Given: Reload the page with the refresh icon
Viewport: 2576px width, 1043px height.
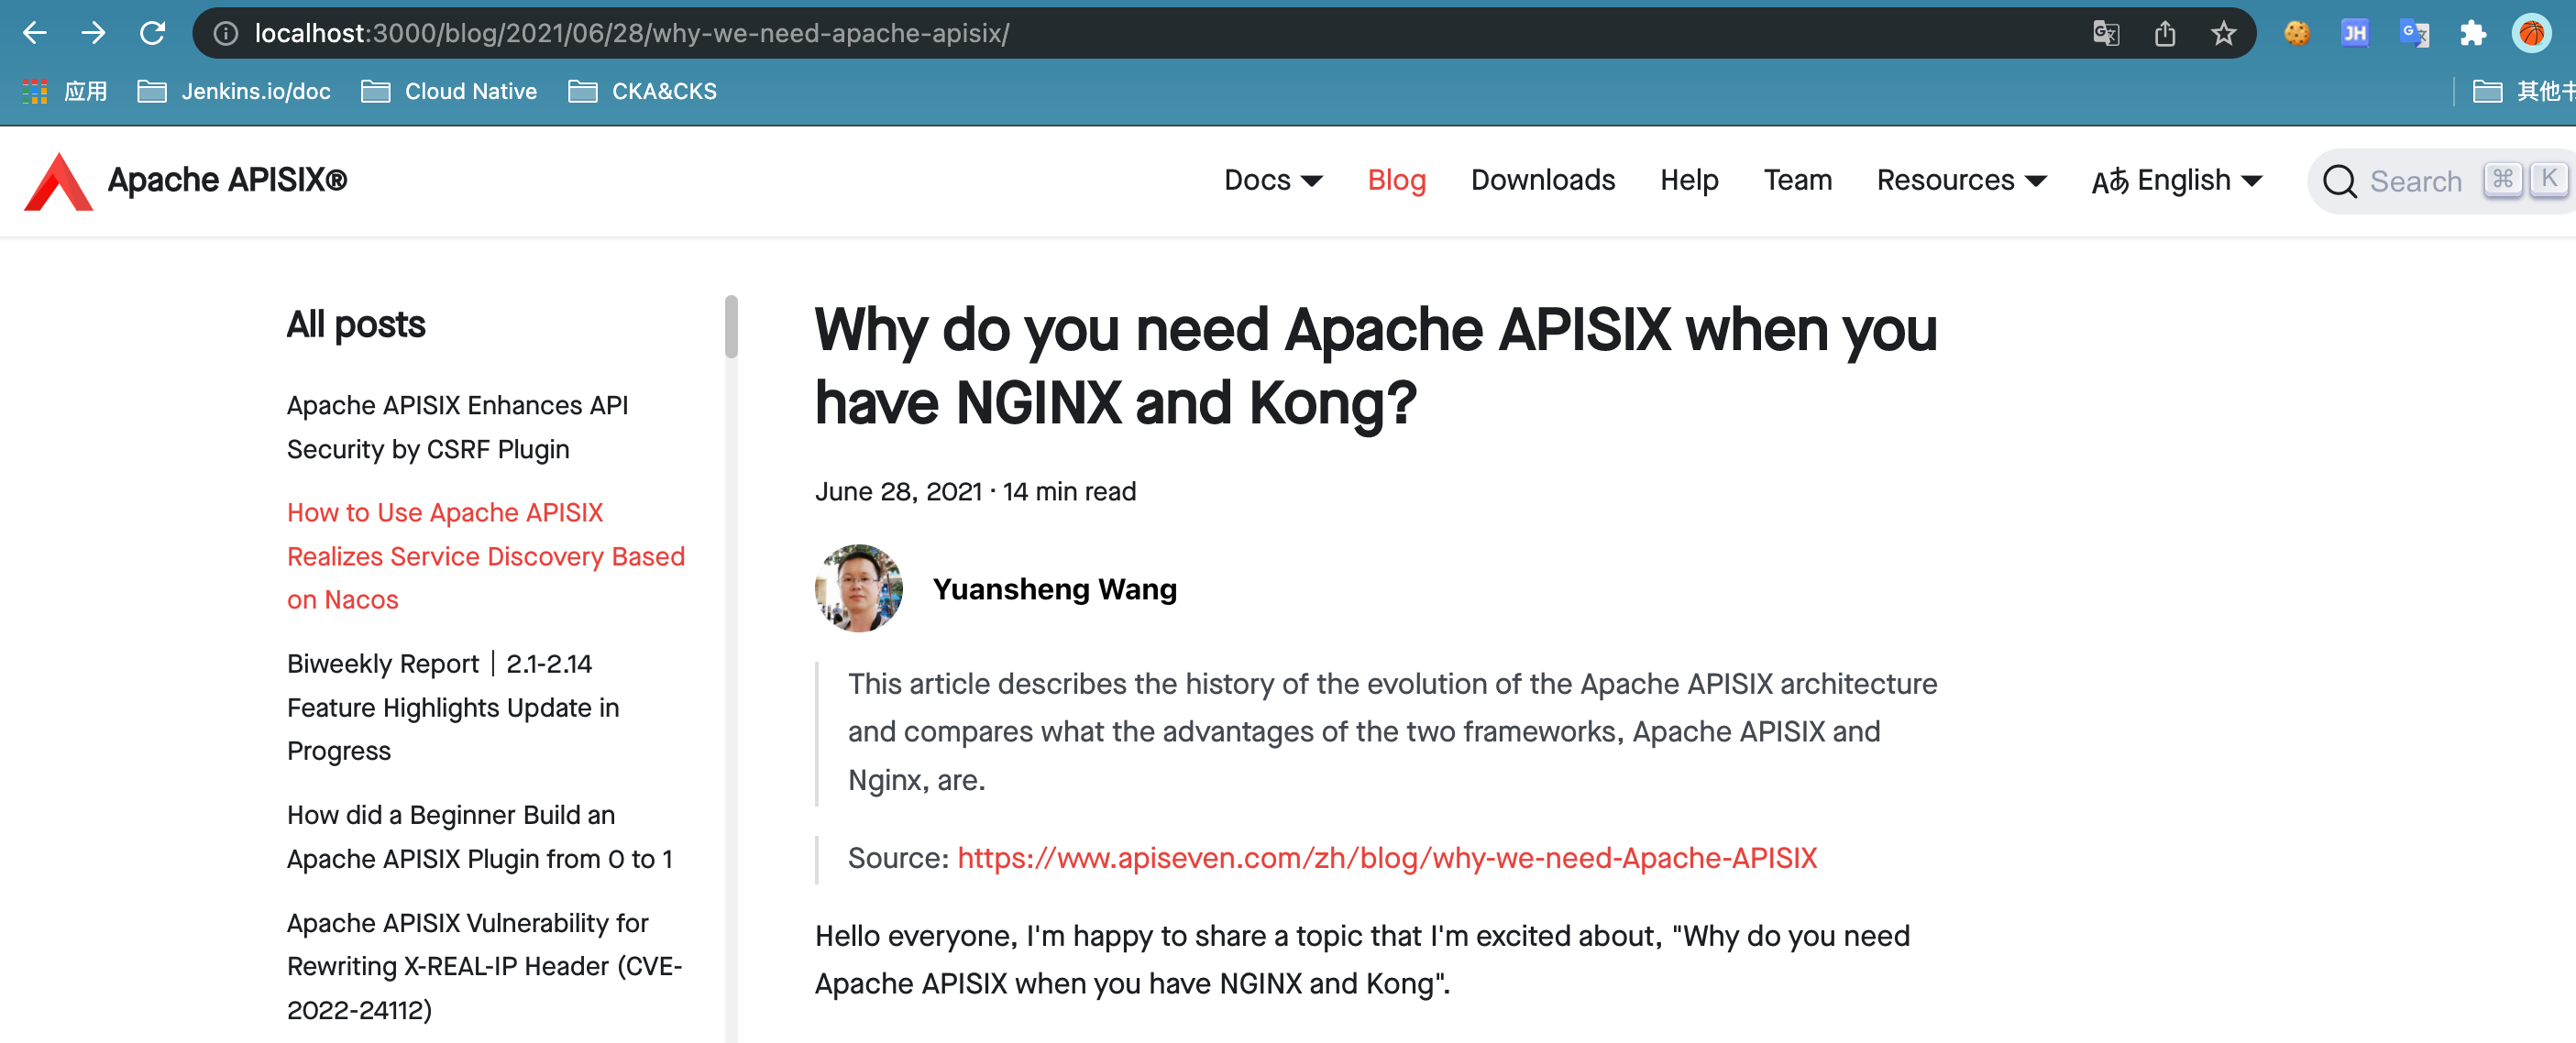Looking at the screenshot, I should [x=154, y=33].
